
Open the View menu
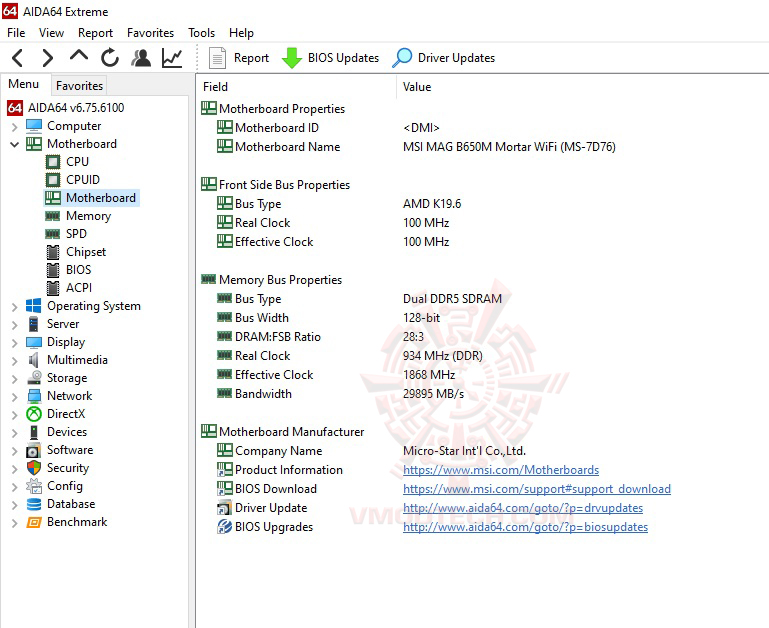(51, 33)
